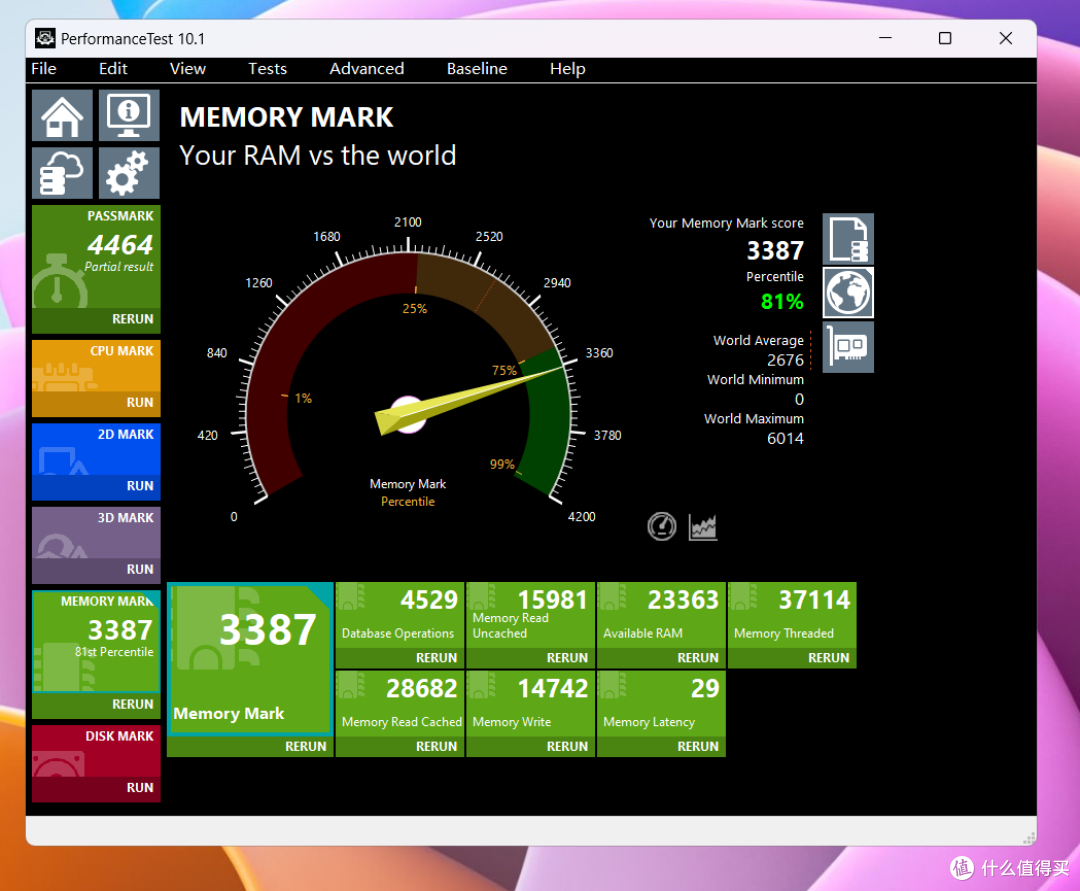Click the Memory Latency 29 result
The width and height of the screenshot is (1080, 891).
(x=661, y=704)
